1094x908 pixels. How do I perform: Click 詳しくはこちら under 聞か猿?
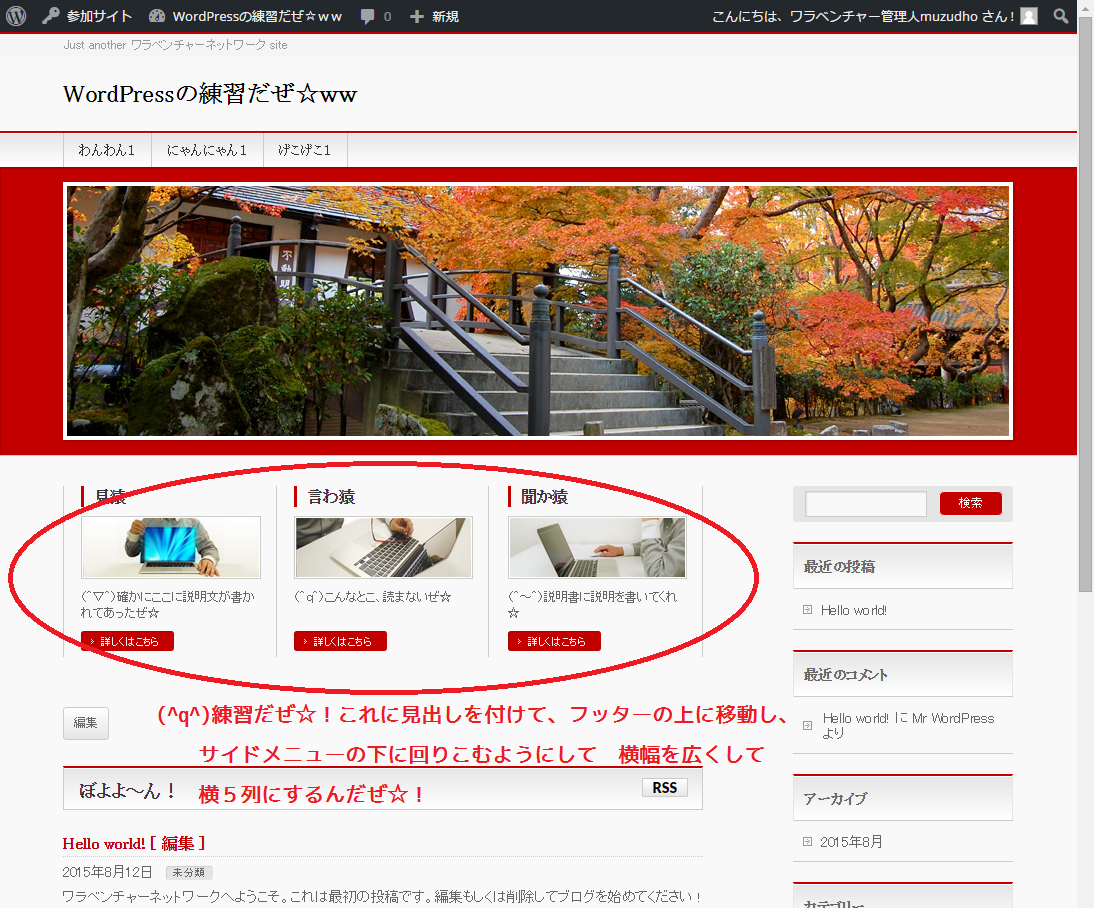click(554, 641)
